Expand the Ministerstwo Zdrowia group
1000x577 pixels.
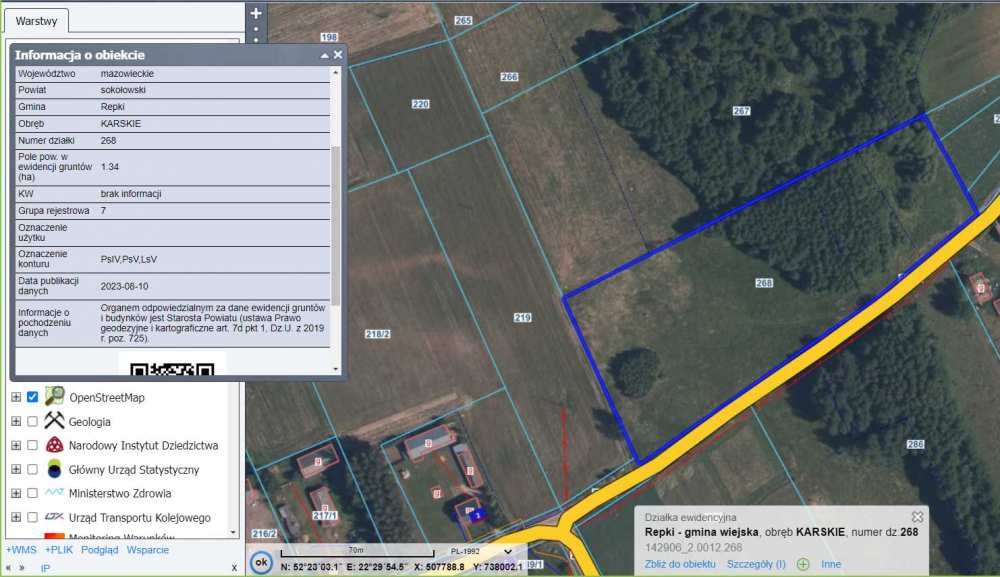coord(16,493)
